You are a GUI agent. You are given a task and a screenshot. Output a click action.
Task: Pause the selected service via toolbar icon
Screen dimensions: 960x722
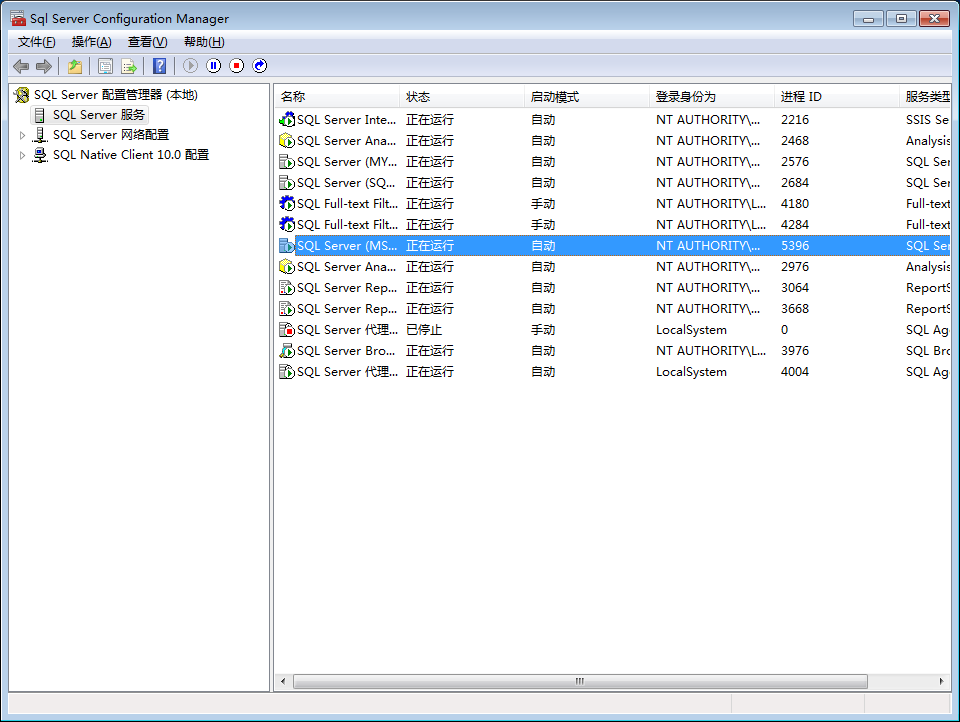(214, 66)
